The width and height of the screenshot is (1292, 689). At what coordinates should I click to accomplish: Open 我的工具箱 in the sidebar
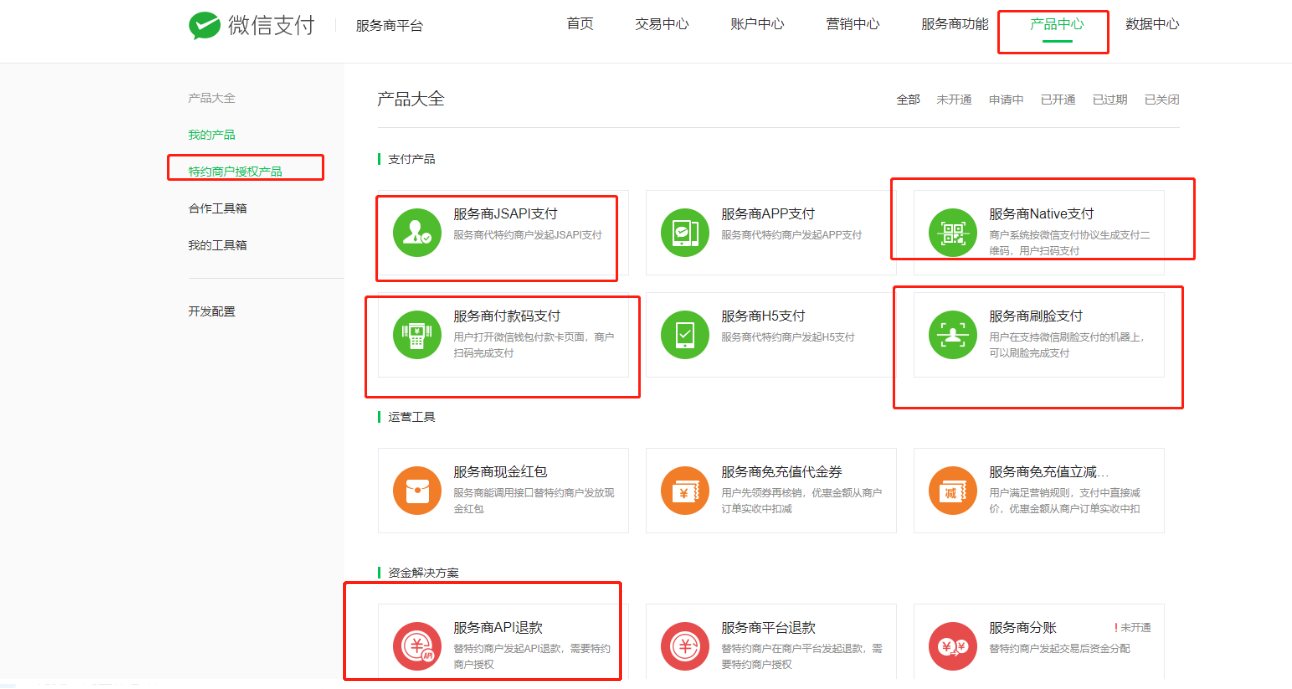(218, 246)
